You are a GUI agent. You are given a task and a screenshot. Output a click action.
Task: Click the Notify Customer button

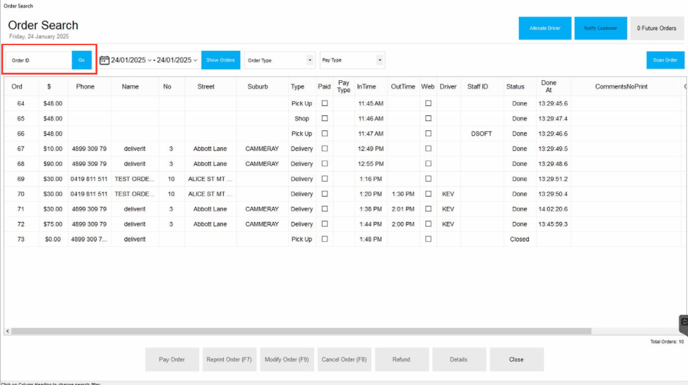(601, 28)
